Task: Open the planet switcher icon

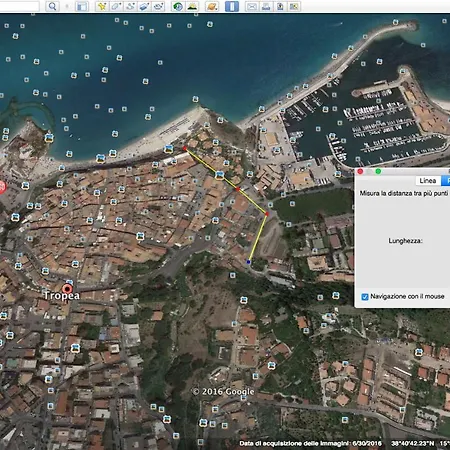Action: [x=212, y=6]
